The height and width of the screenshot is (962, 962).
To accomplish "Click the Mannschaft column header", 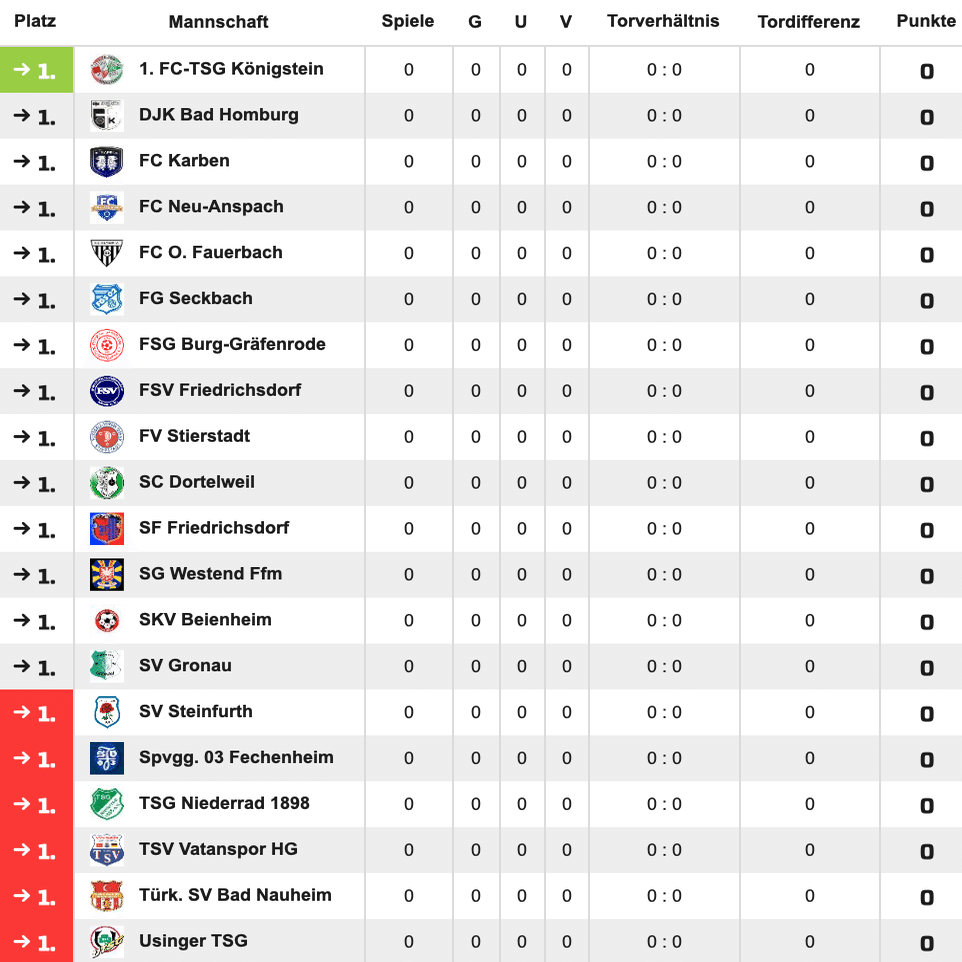I will tap(218, 22).
